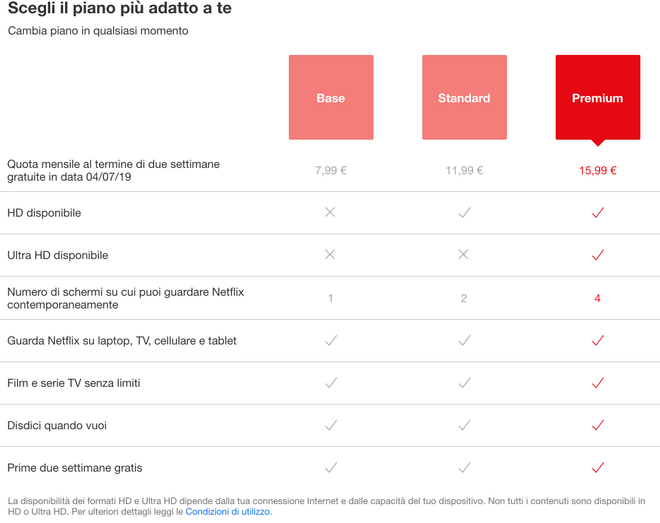Viewport: 660px width, 523px height.
Task: Click Standard checkmark for Film e serie TV
Action: click(464, 383)
